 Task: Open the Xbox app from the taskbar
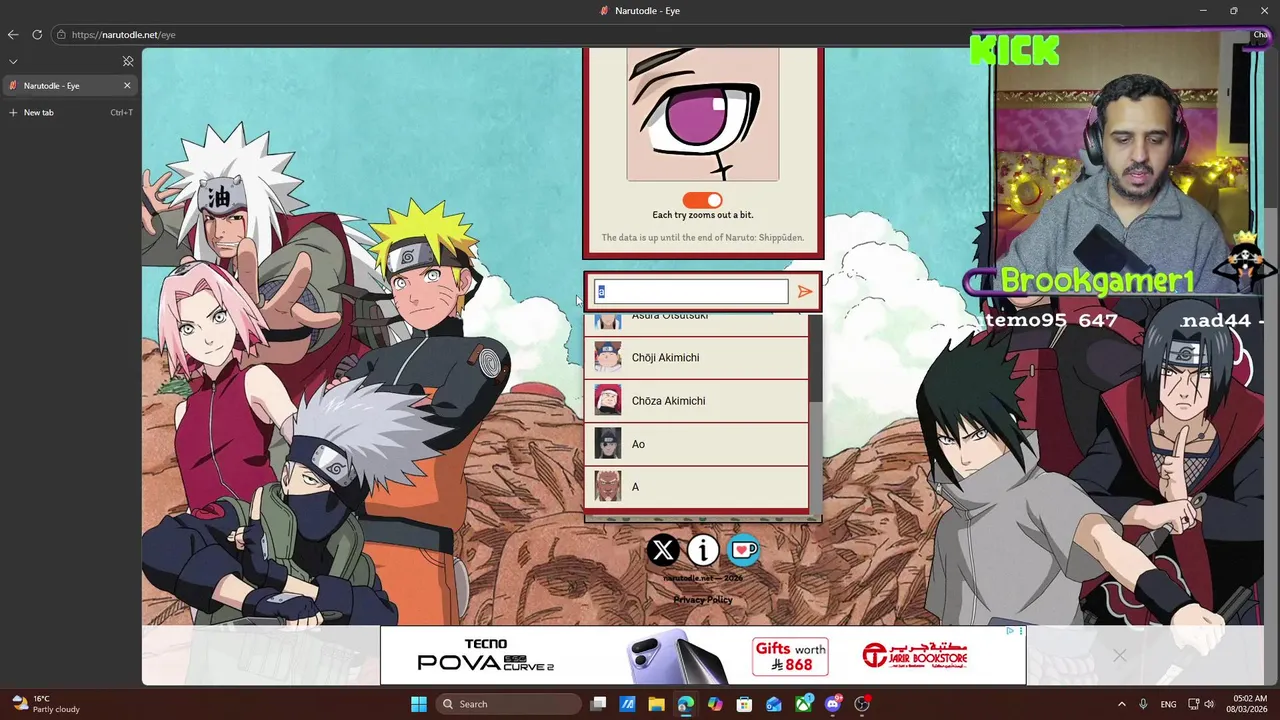click(x=803, y=704)
